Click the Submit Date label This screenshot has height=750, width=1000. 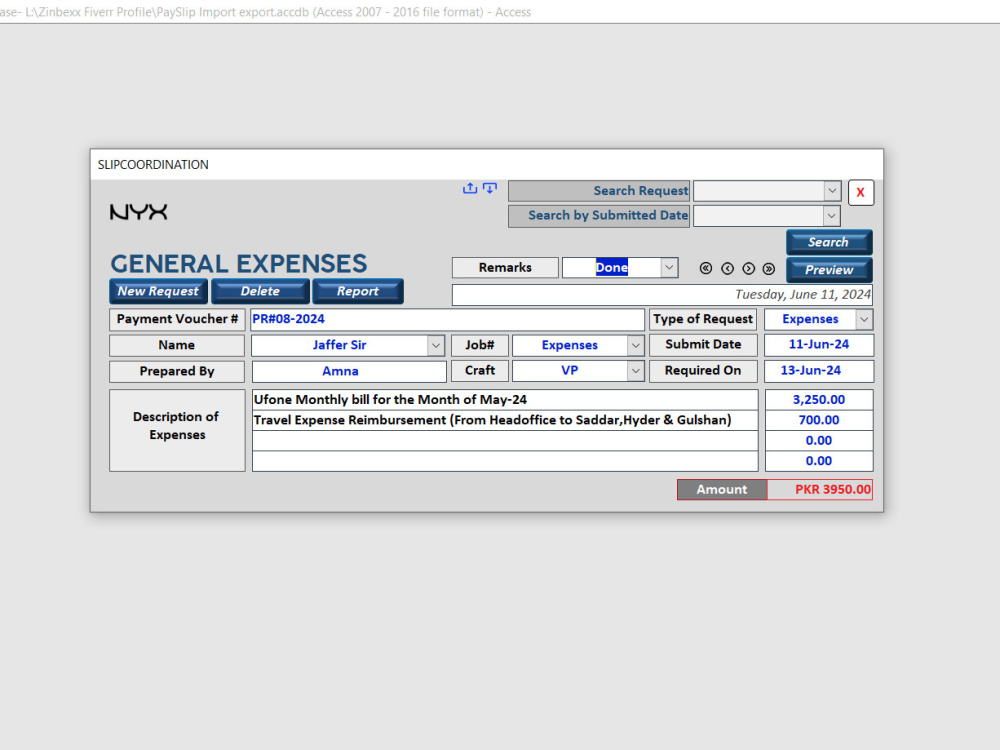(x=703, y=344)
